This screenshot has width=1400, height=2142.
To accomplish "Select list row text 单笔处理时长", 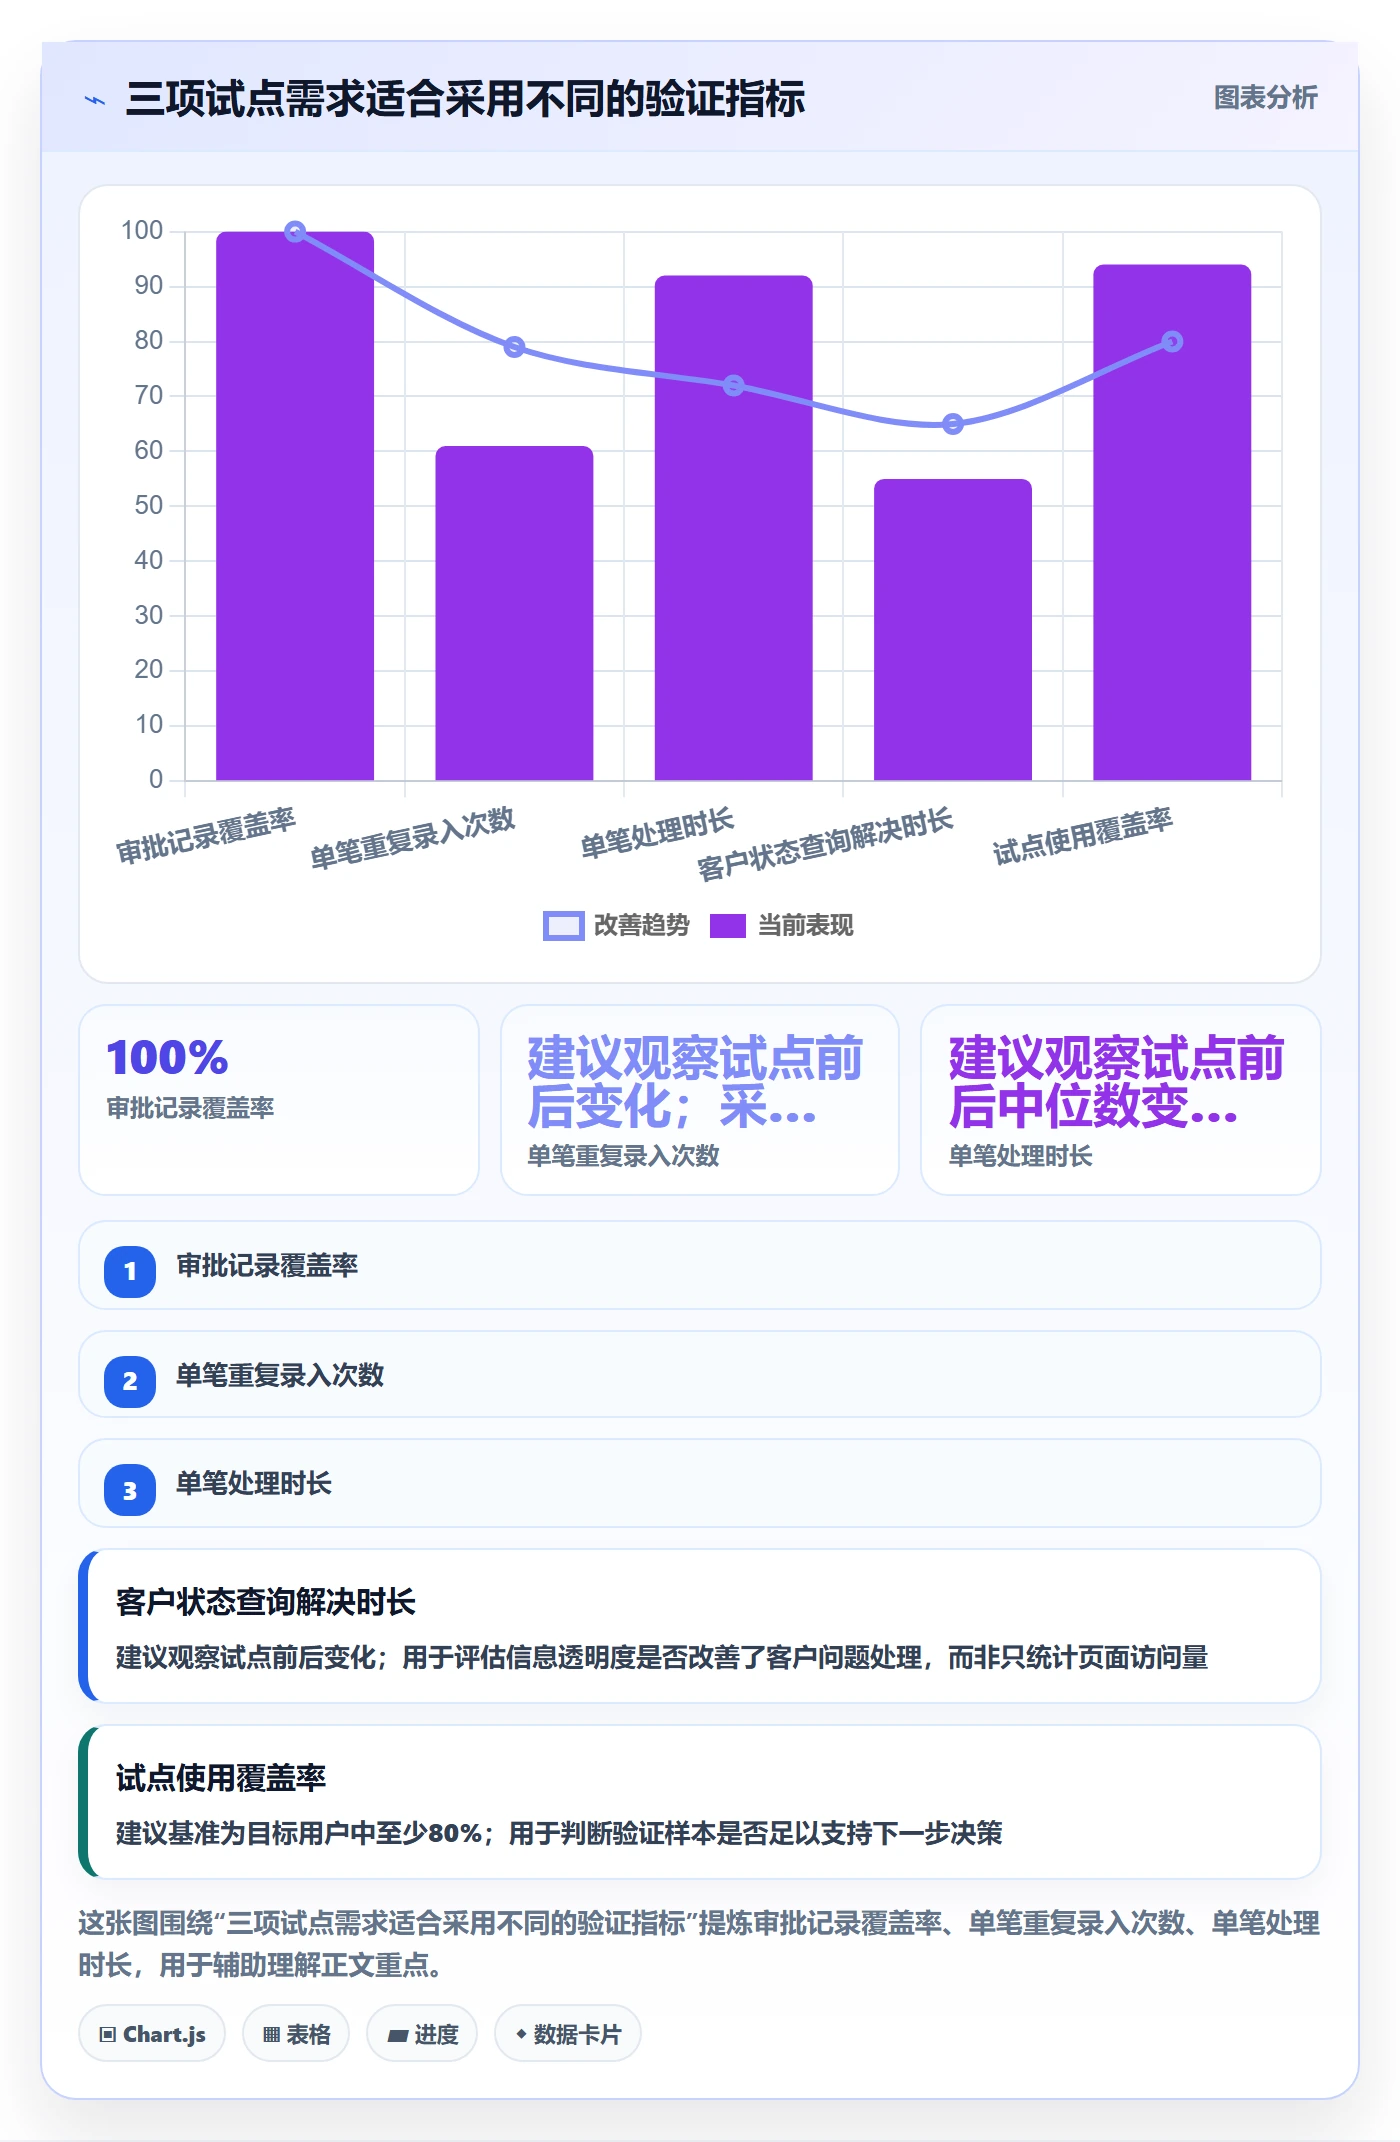I will coord(254,1484).
